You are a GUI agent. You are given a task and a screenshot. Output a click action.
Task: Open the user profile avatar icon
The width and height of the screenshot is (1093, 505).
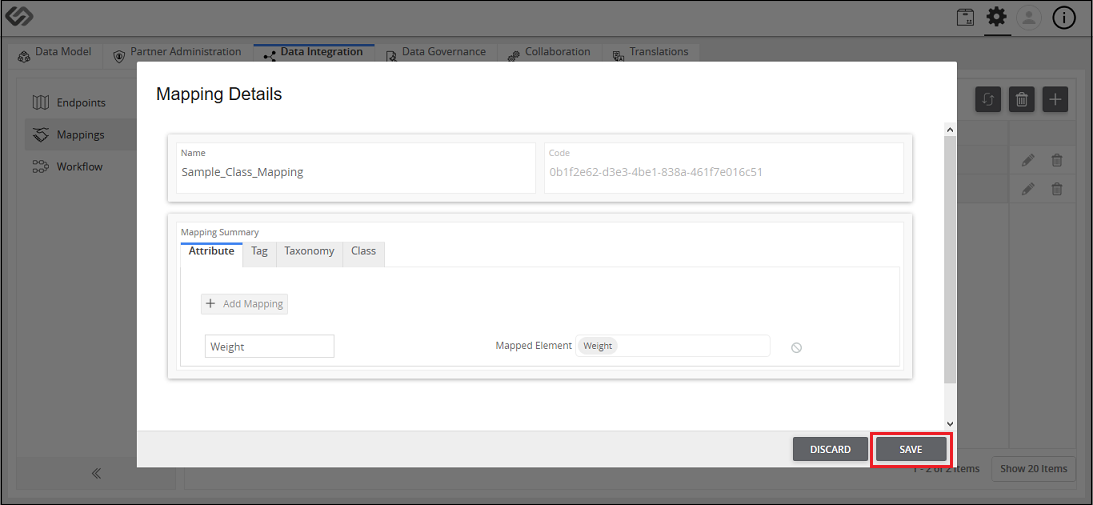pyautogui.click(x=1029, y=18)
